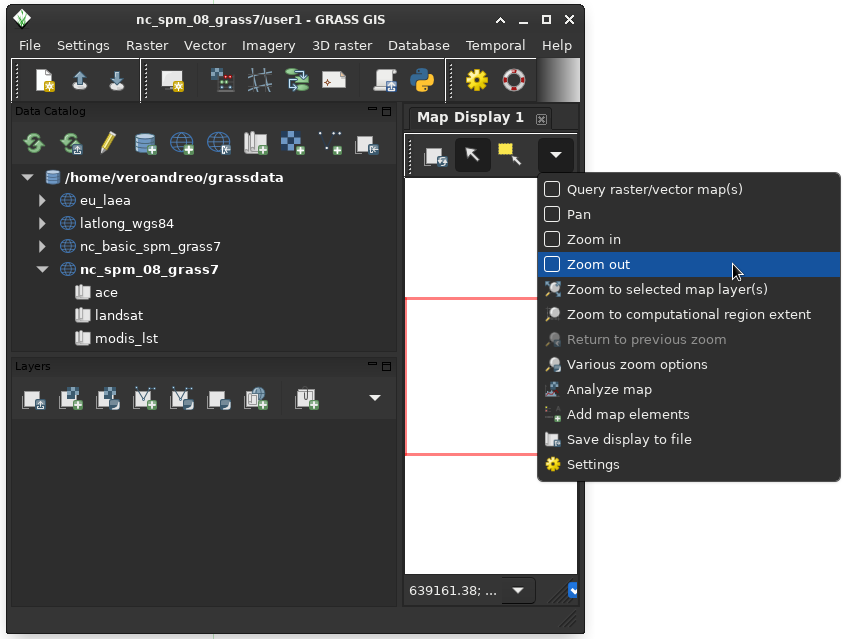
Task: Add existing GRASS database icon
Action: [145, 144]
